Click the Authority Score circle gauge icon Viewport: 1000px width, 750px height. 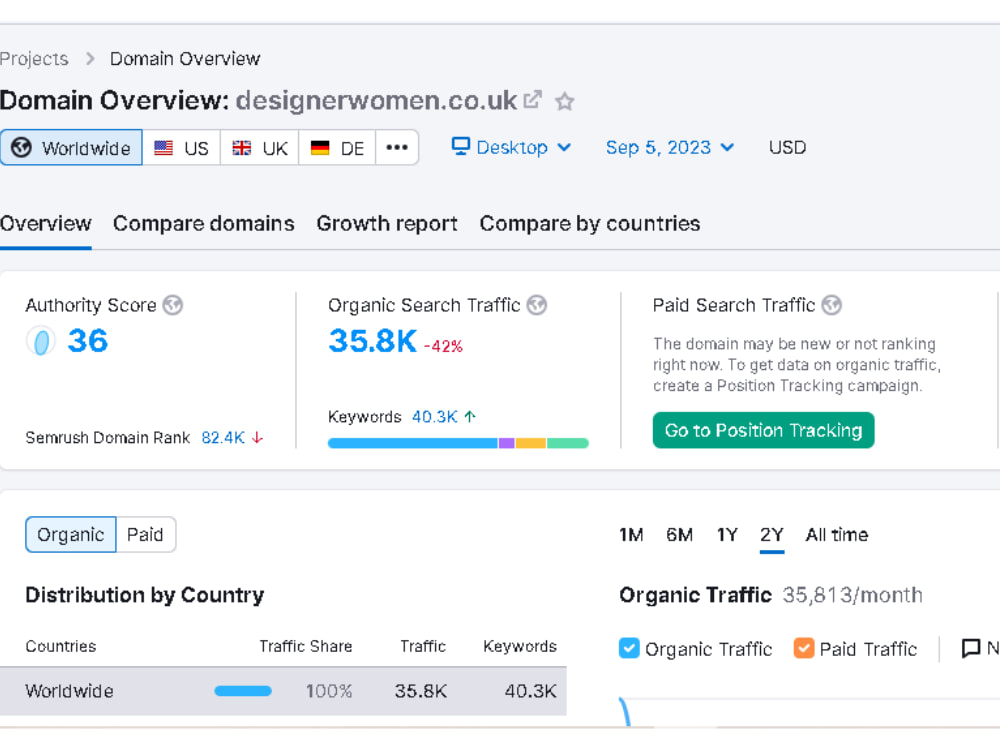tap(41, 341)
